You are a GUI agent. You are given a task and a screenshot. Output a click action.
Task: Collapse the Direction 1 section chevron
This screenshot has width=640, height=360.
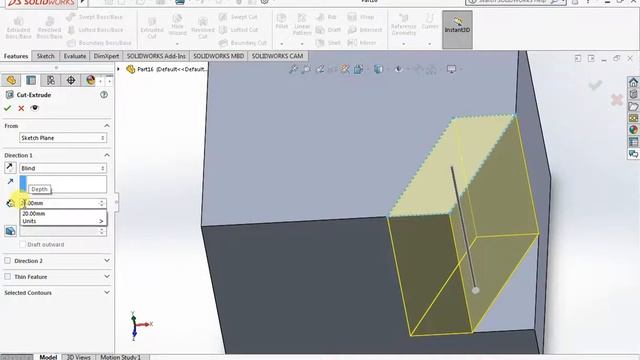coord(107,155)
